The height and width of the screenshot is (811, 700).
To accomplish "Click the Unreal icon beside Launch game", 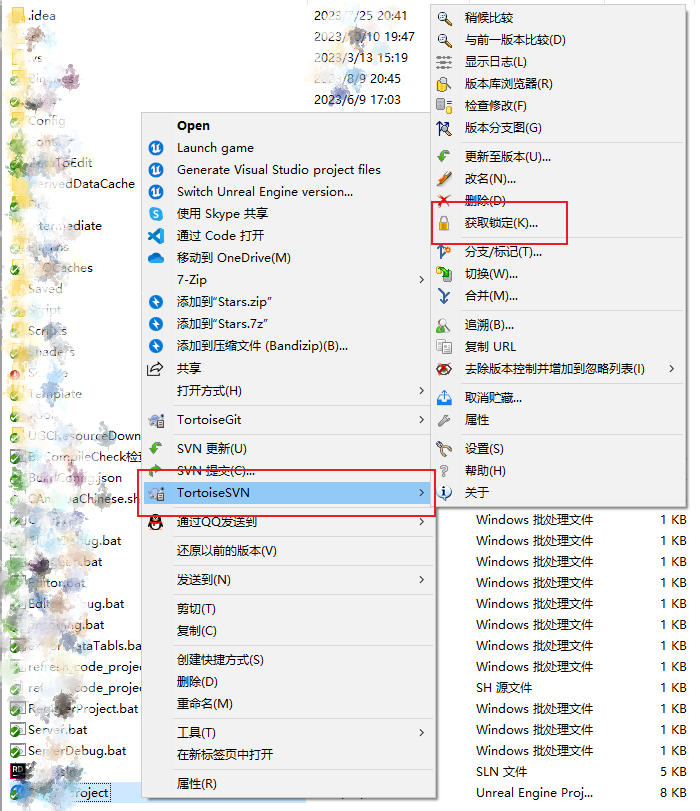I will click(155, 148).
